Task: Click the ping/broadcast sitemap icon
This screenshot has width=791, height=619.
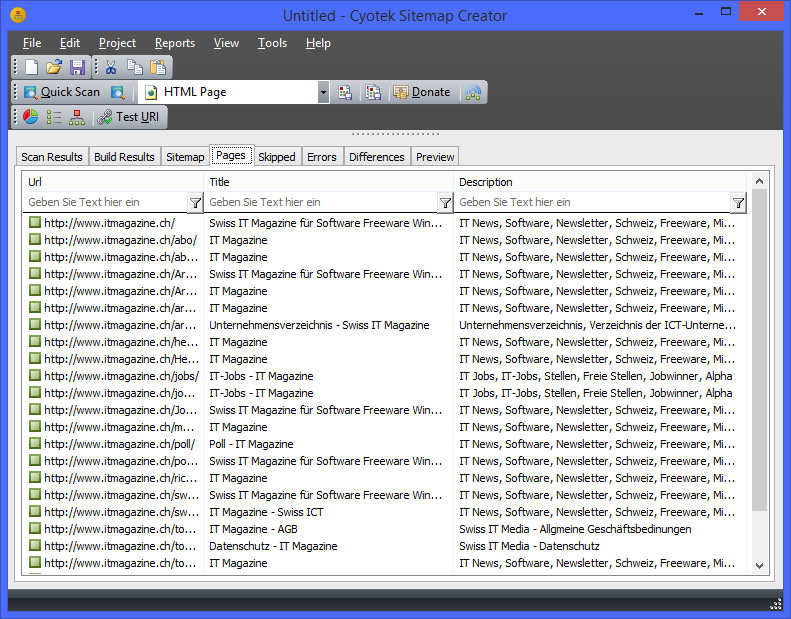Action: coord(473,92)
